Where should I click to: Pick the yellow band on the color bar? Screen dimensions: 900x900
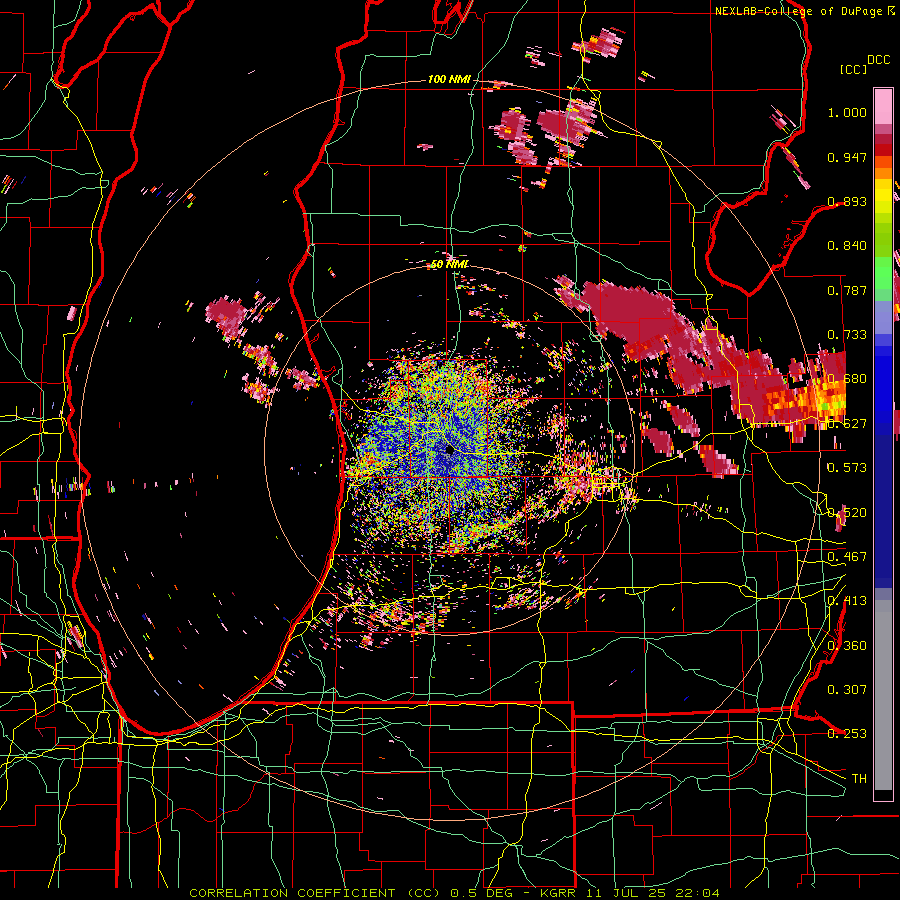(x=883, y=197)
